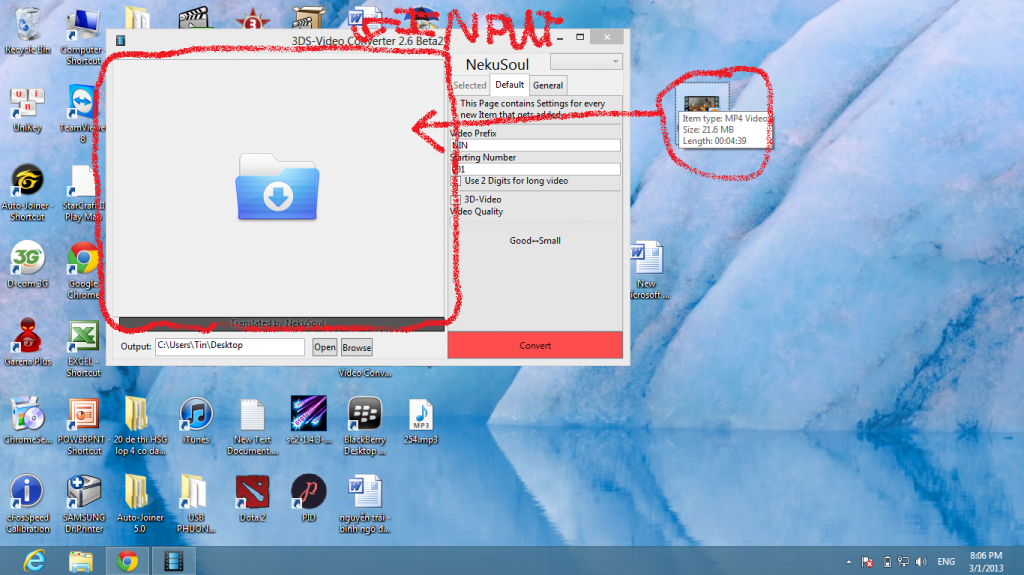Browse for an output folder
This screenshot has width=1024, height=575.
pyautogui.click(x=357, y=347)
